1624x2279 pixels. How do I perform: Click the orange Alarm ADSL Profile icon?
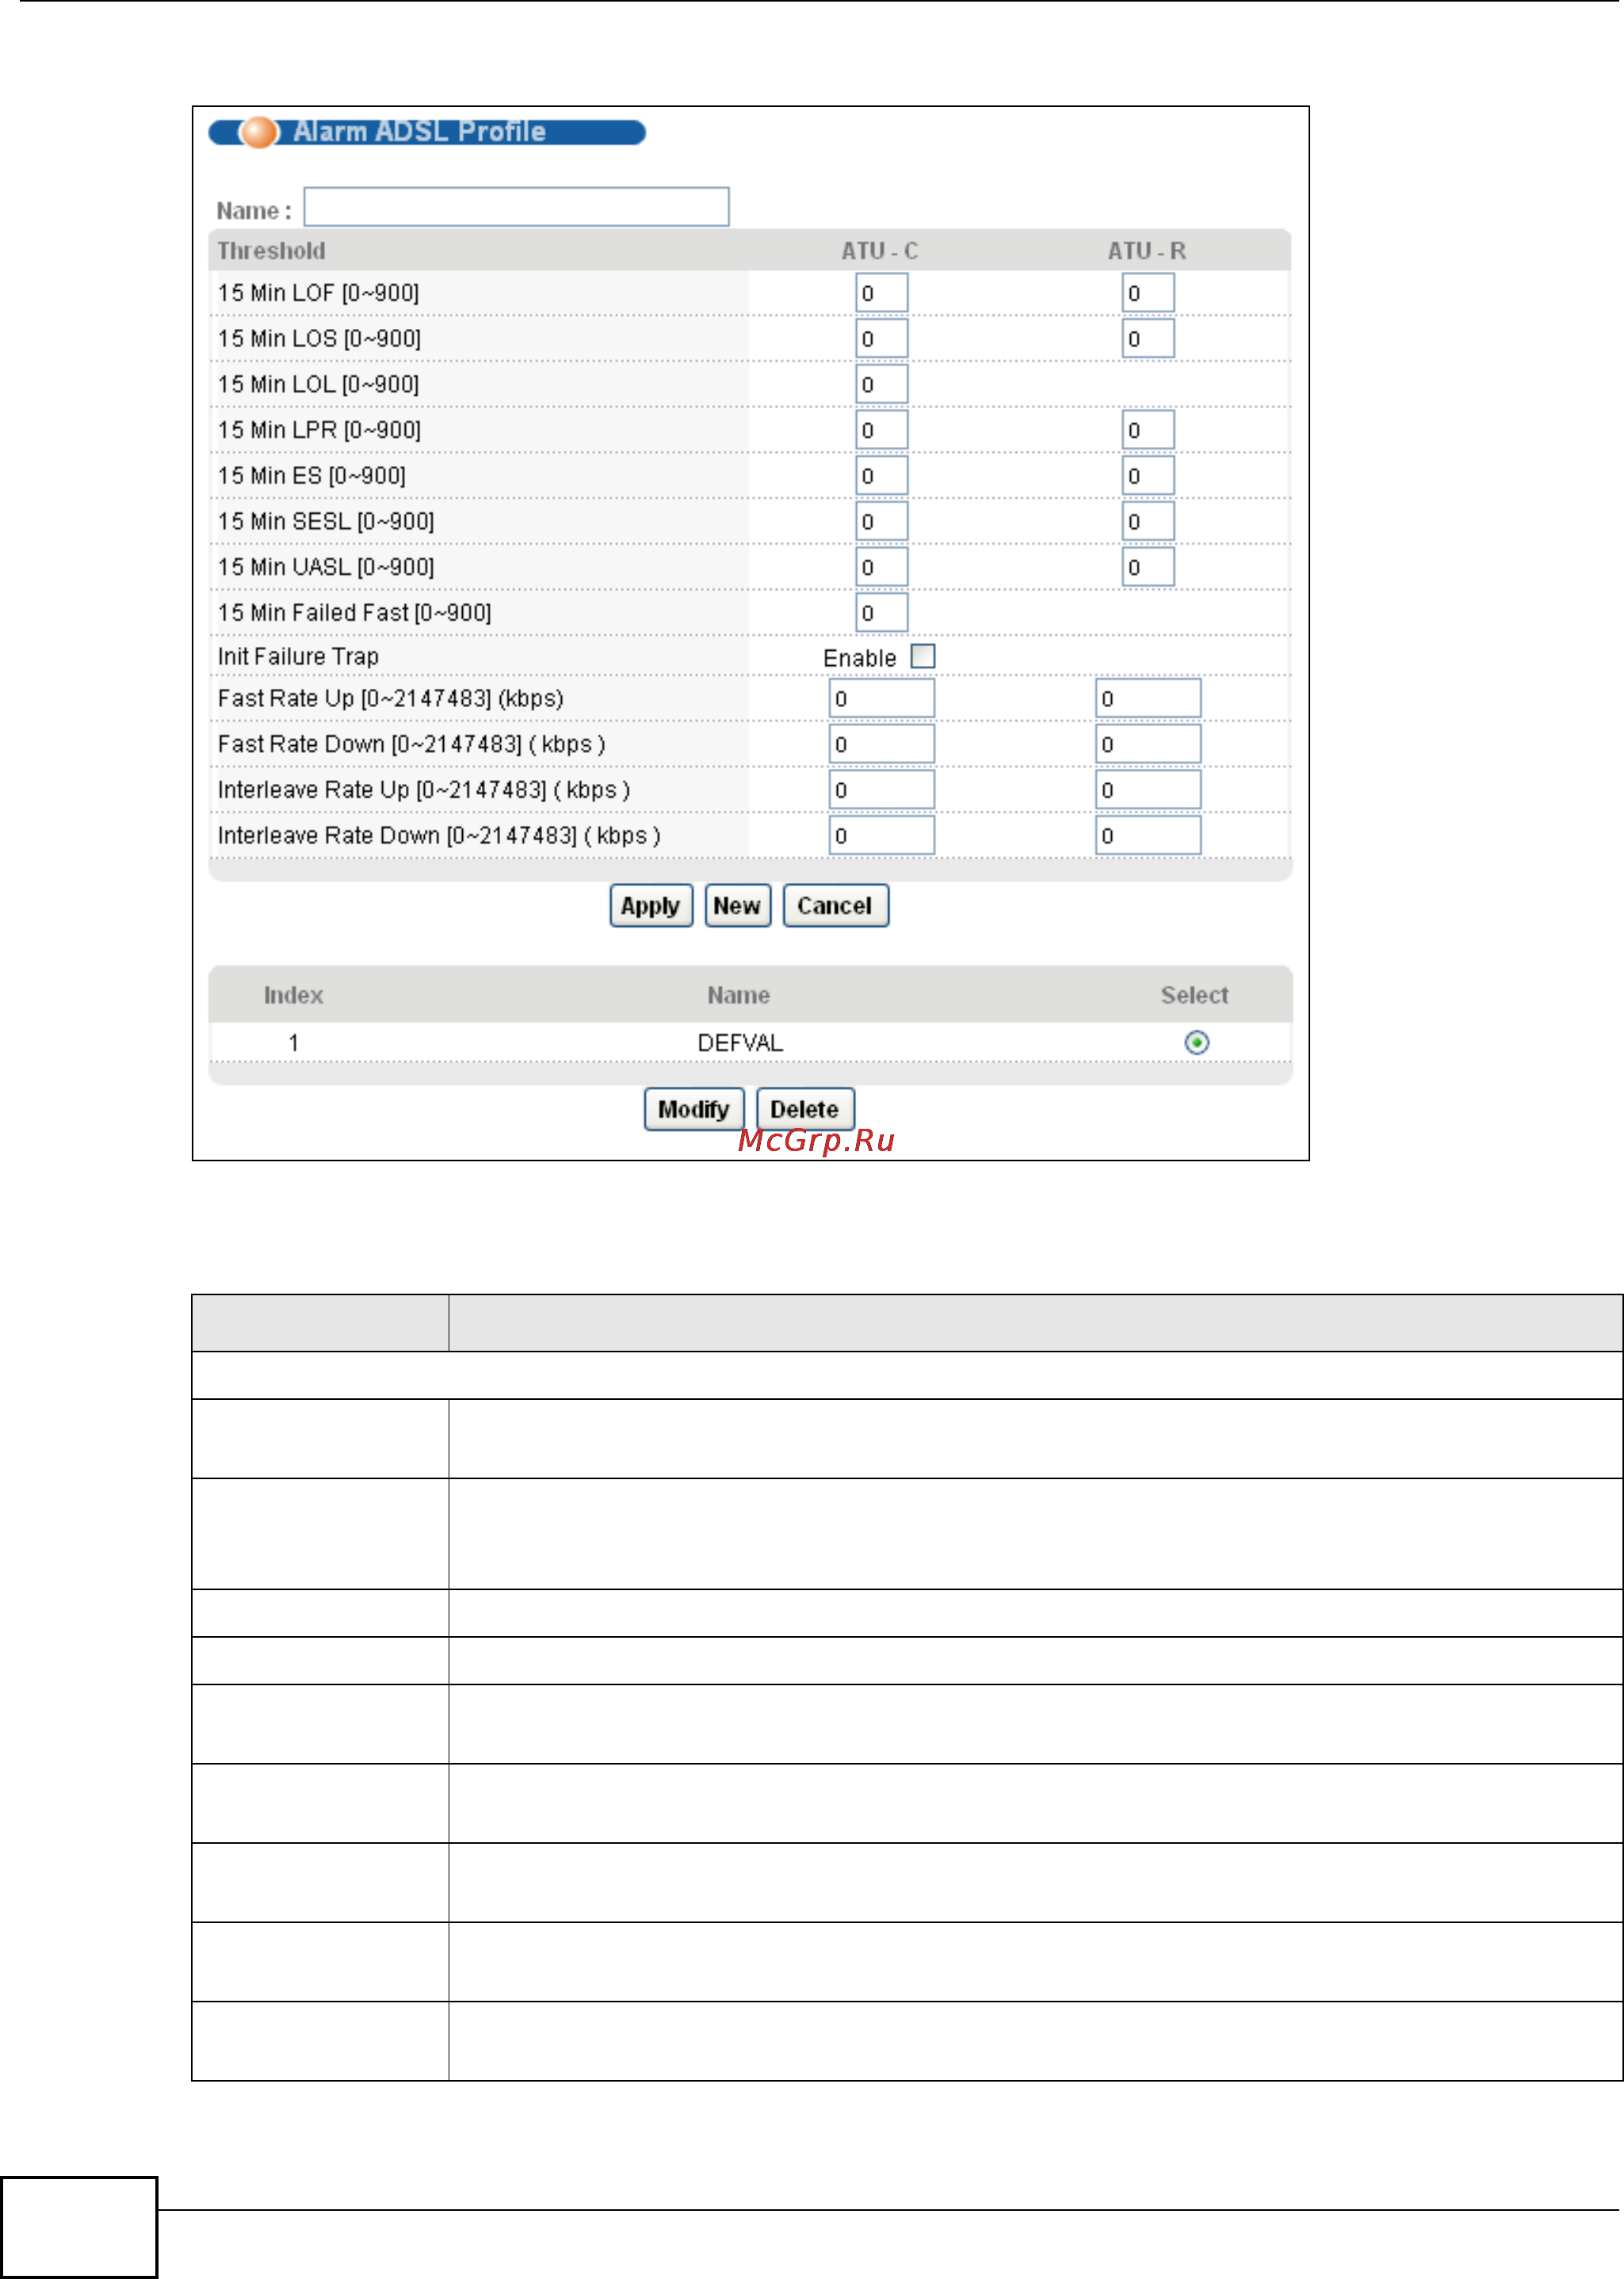pyautogui.click(x=259, y=132)
